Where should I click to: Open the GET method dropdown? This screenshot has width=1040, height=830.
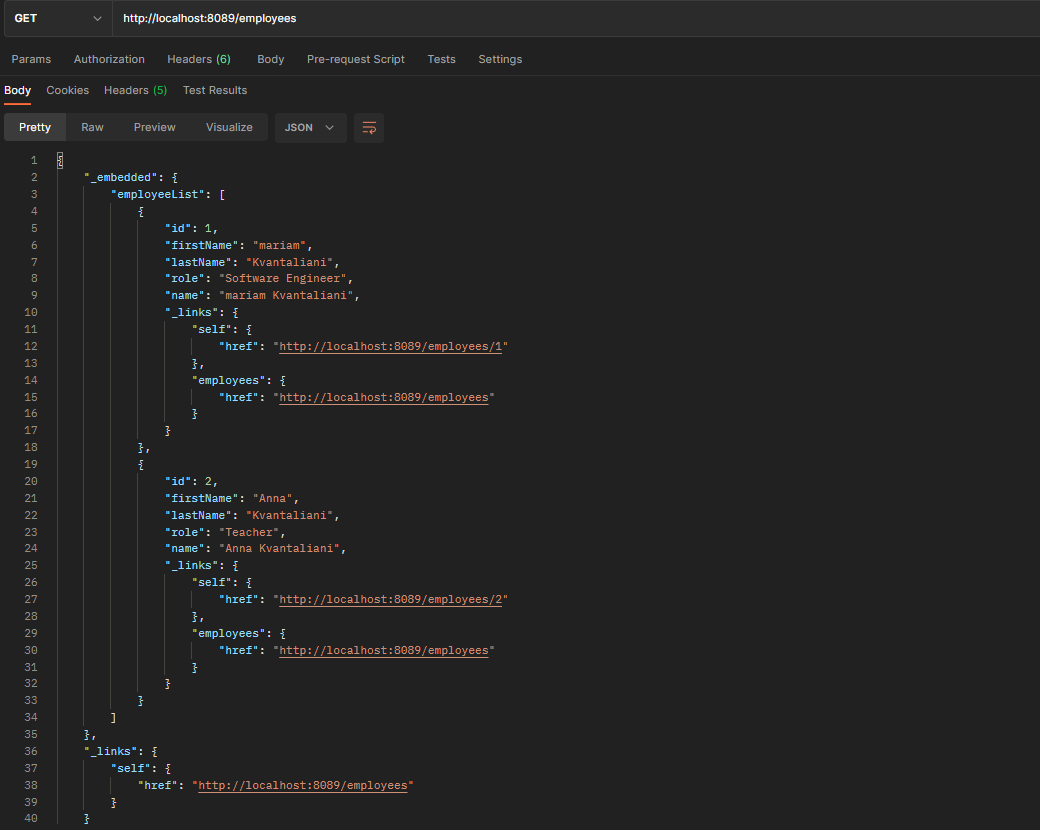click(58, 19)
